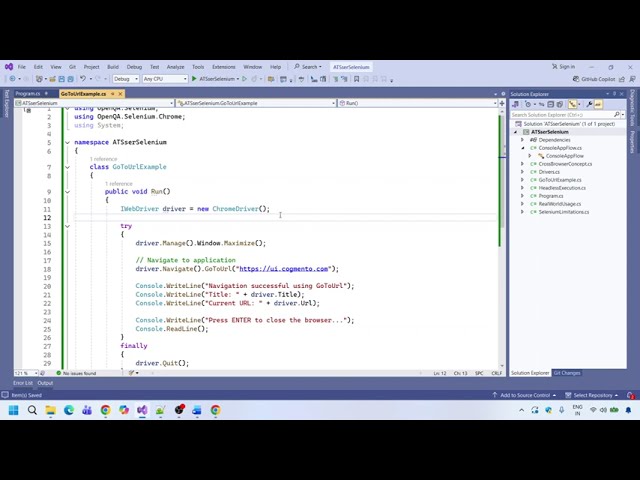Click the split editor icon above the scrollbar

(502, 103)
